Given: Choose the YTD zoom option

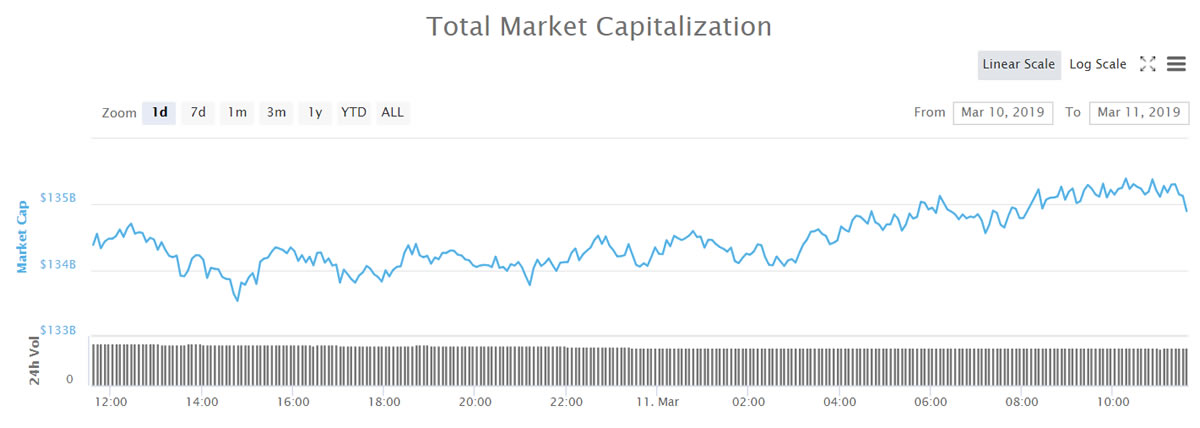Looking at the screenshot, I should click(x=353, y=113).
